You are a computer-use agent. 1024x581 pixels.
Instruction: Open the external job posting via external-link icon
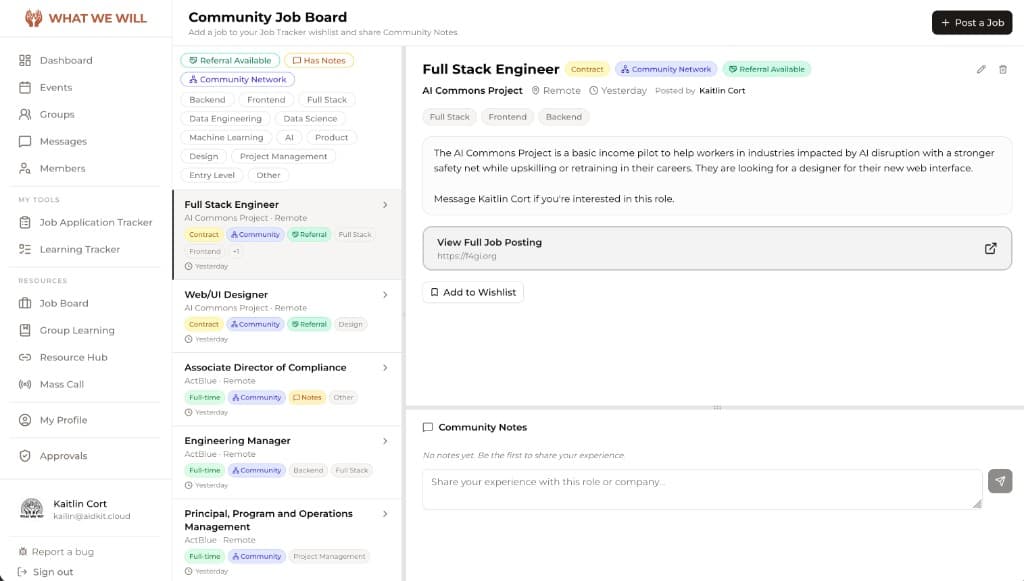[x=990, y=248]
